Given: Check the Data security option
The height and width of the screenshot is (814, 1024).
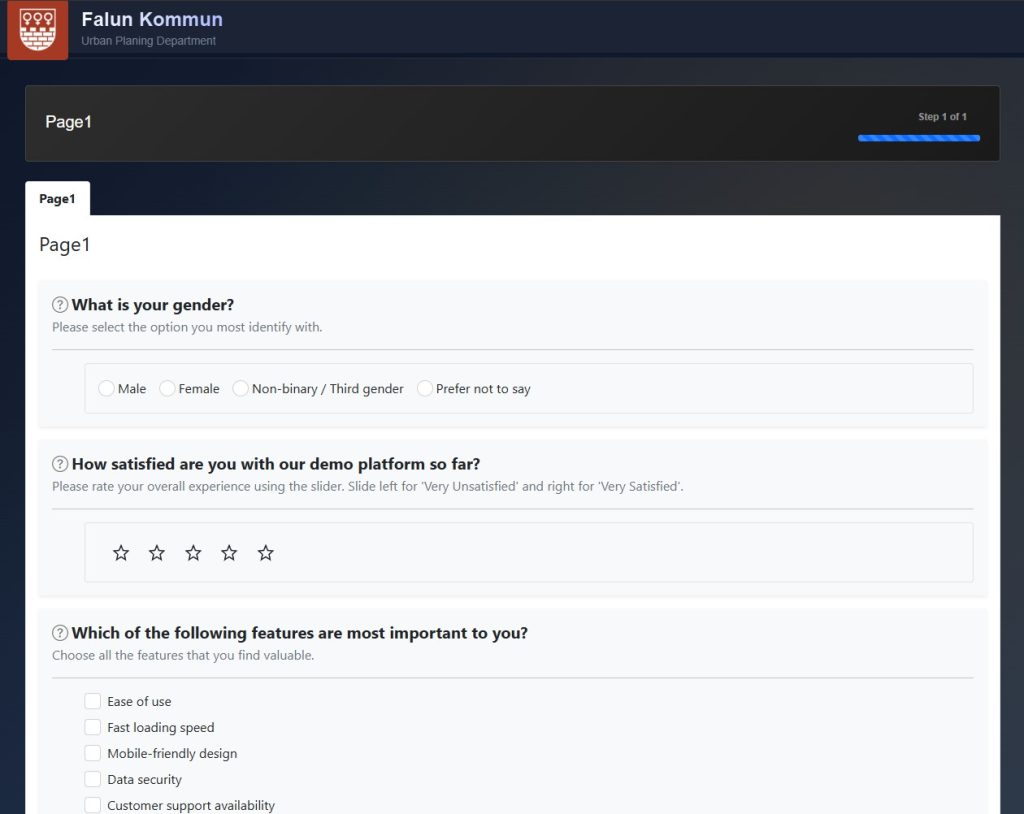Looking at the screenshot, I should pos(93,779).
